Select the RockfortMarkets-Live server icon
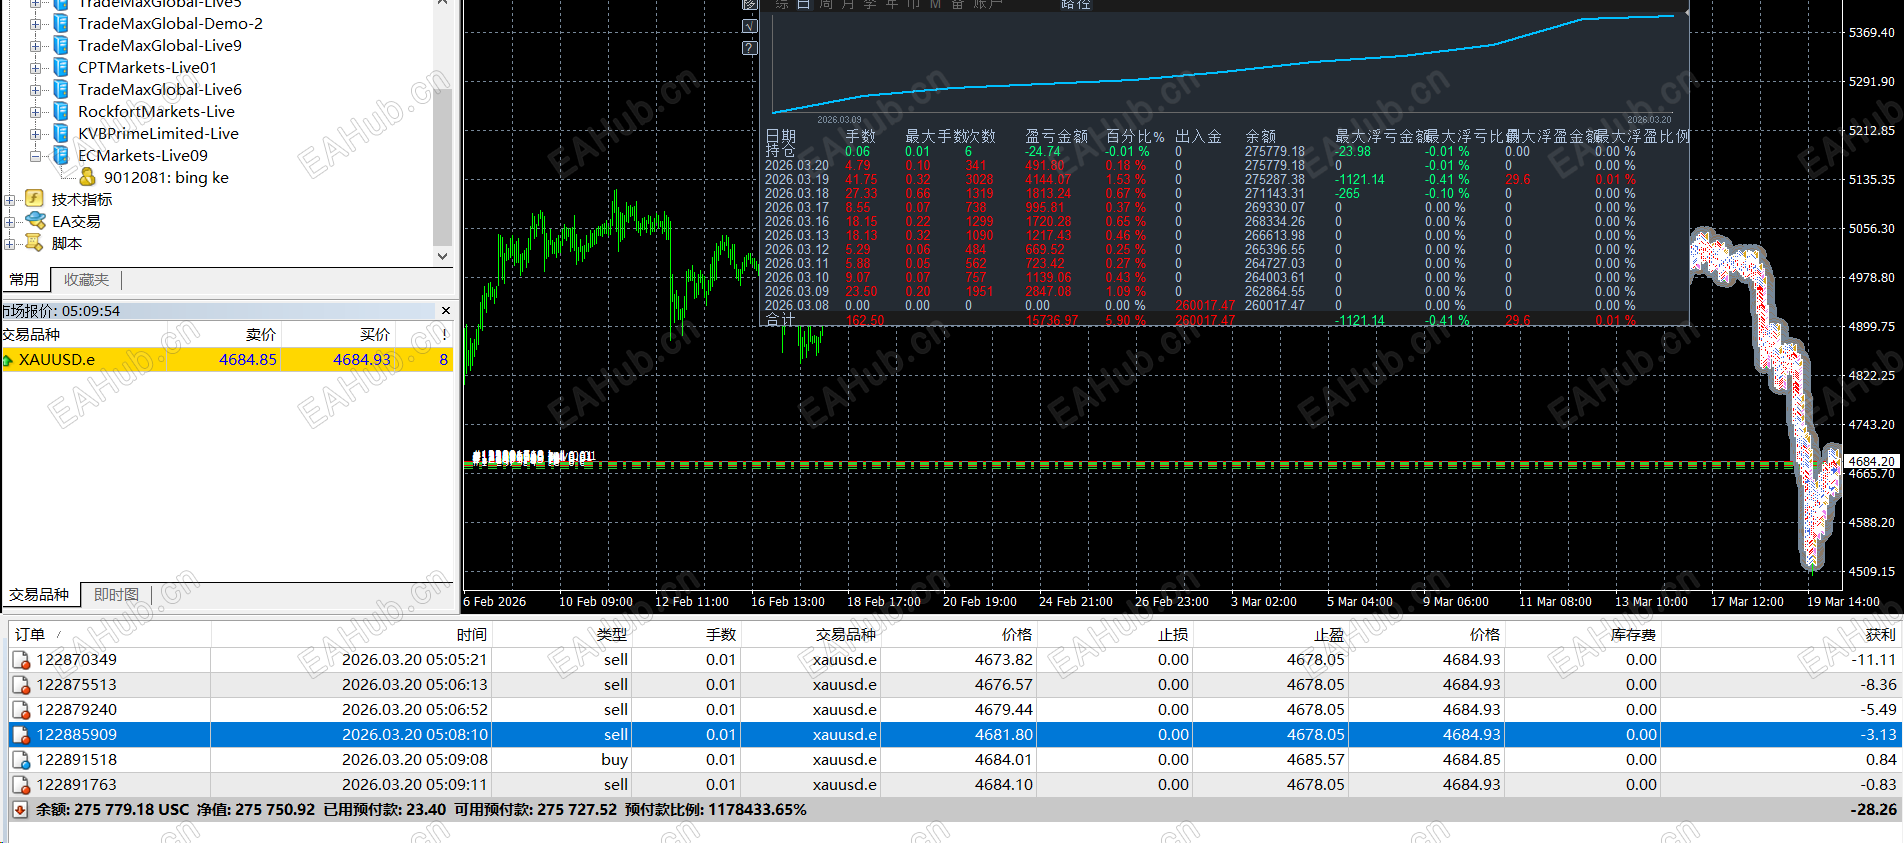The width and height of the screenshot is (1904, 843). click(61, 111)
